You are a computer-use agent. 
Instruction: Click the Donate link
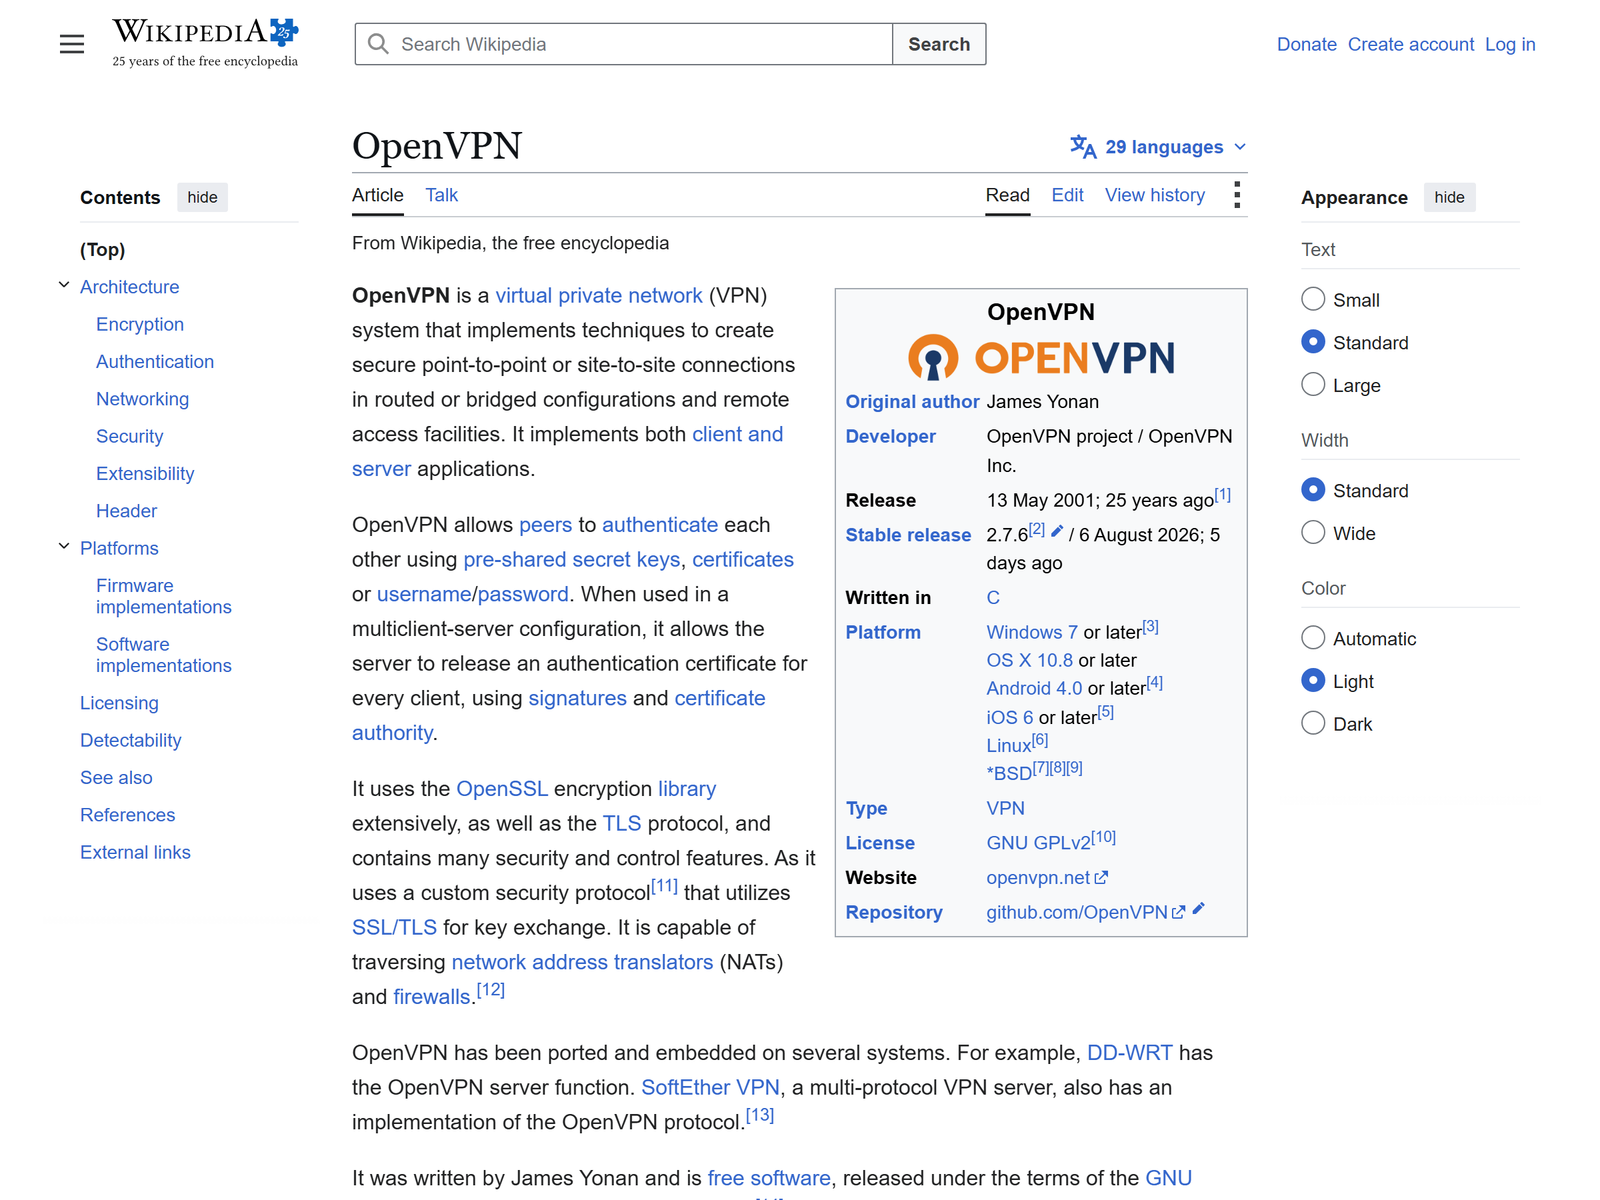point(1307,44)
